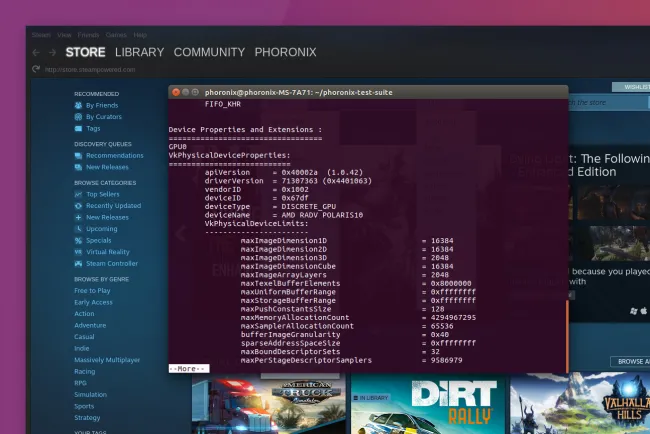Browse the Casual genre
The height and width of the screenshot is (434, 650).
coord(84,337)
